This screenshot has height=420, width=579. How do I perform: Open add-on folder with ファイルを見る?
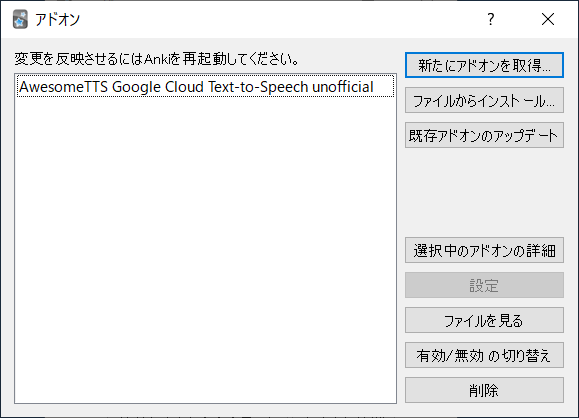(484, 320)
